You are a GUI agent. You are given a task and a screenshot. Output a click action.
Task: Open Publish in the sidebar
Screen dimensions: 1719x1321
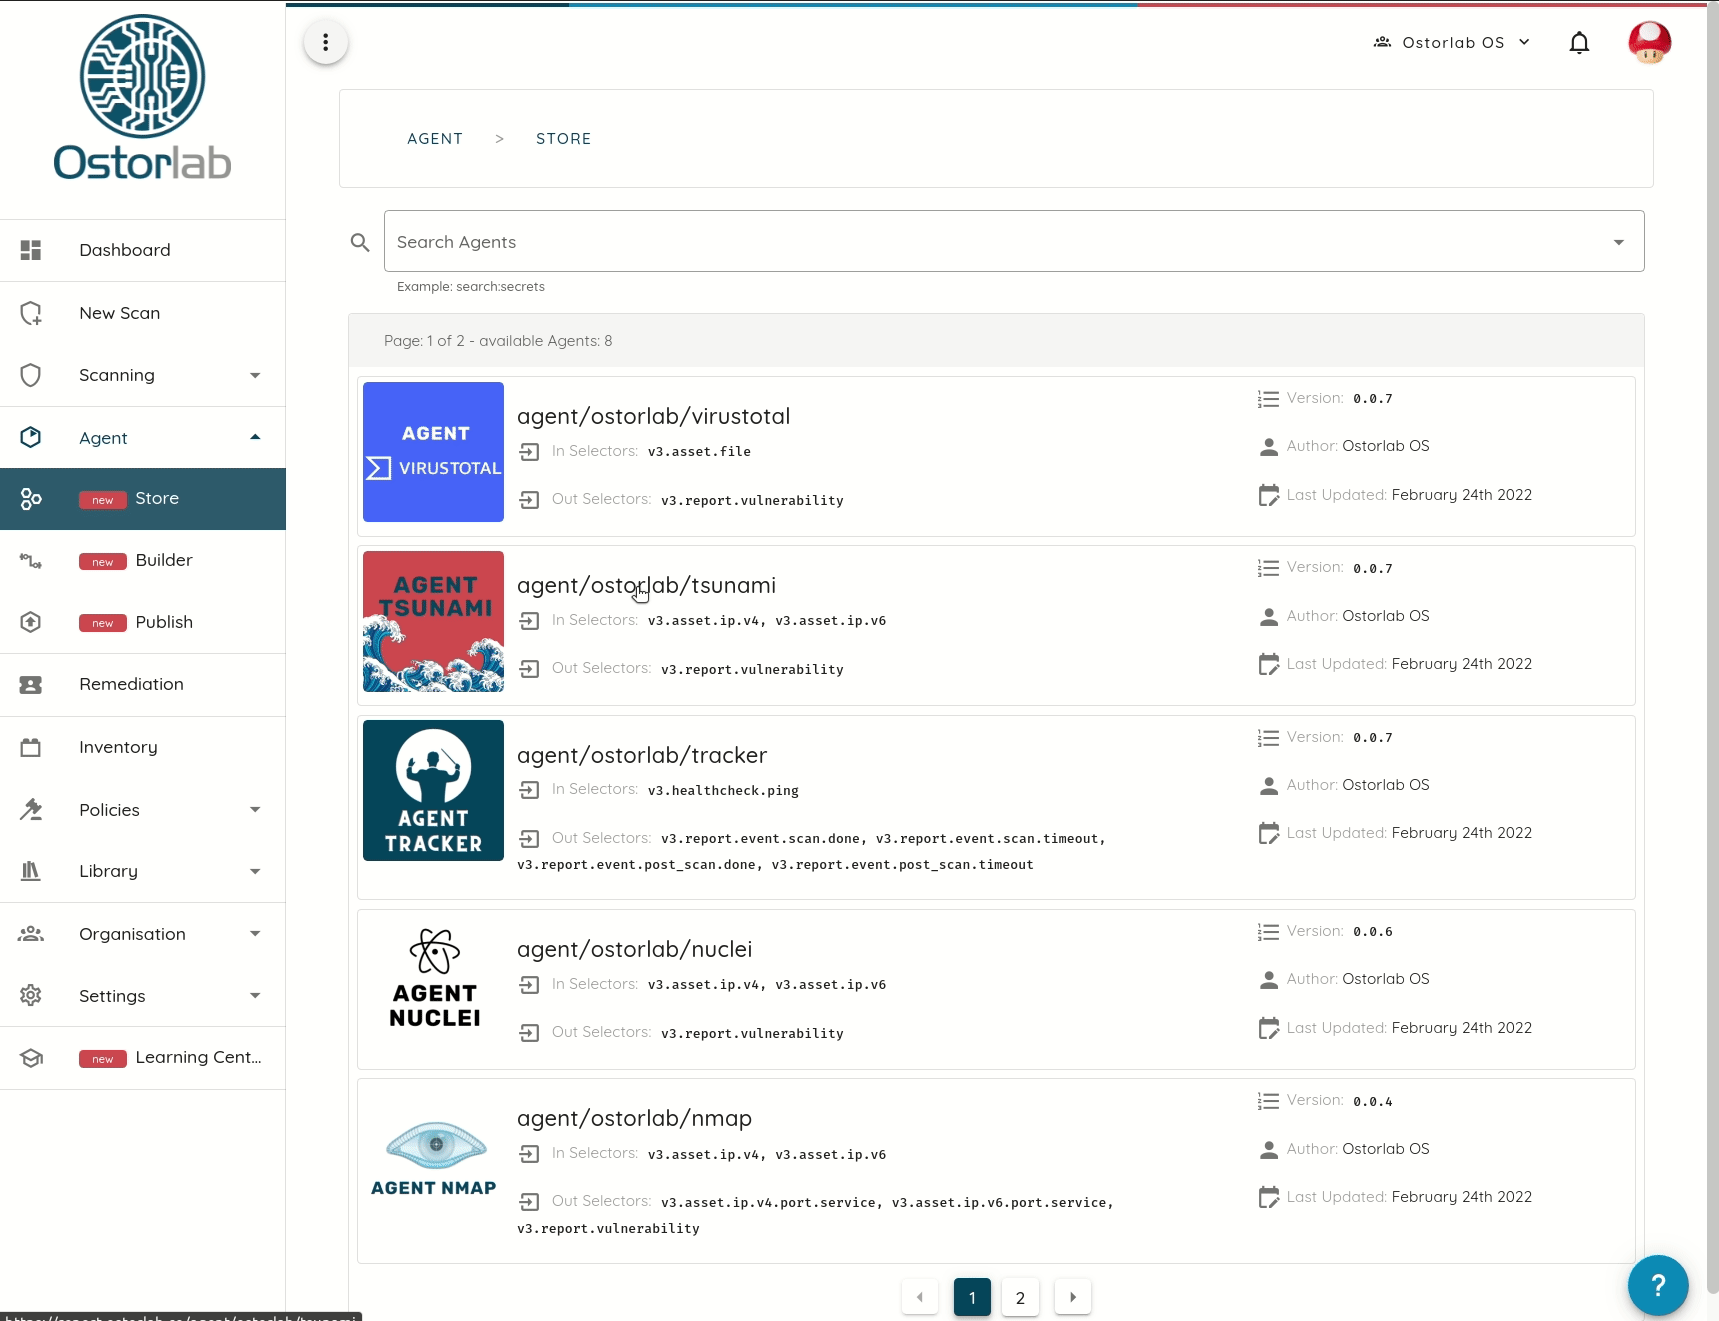point(143,622)
